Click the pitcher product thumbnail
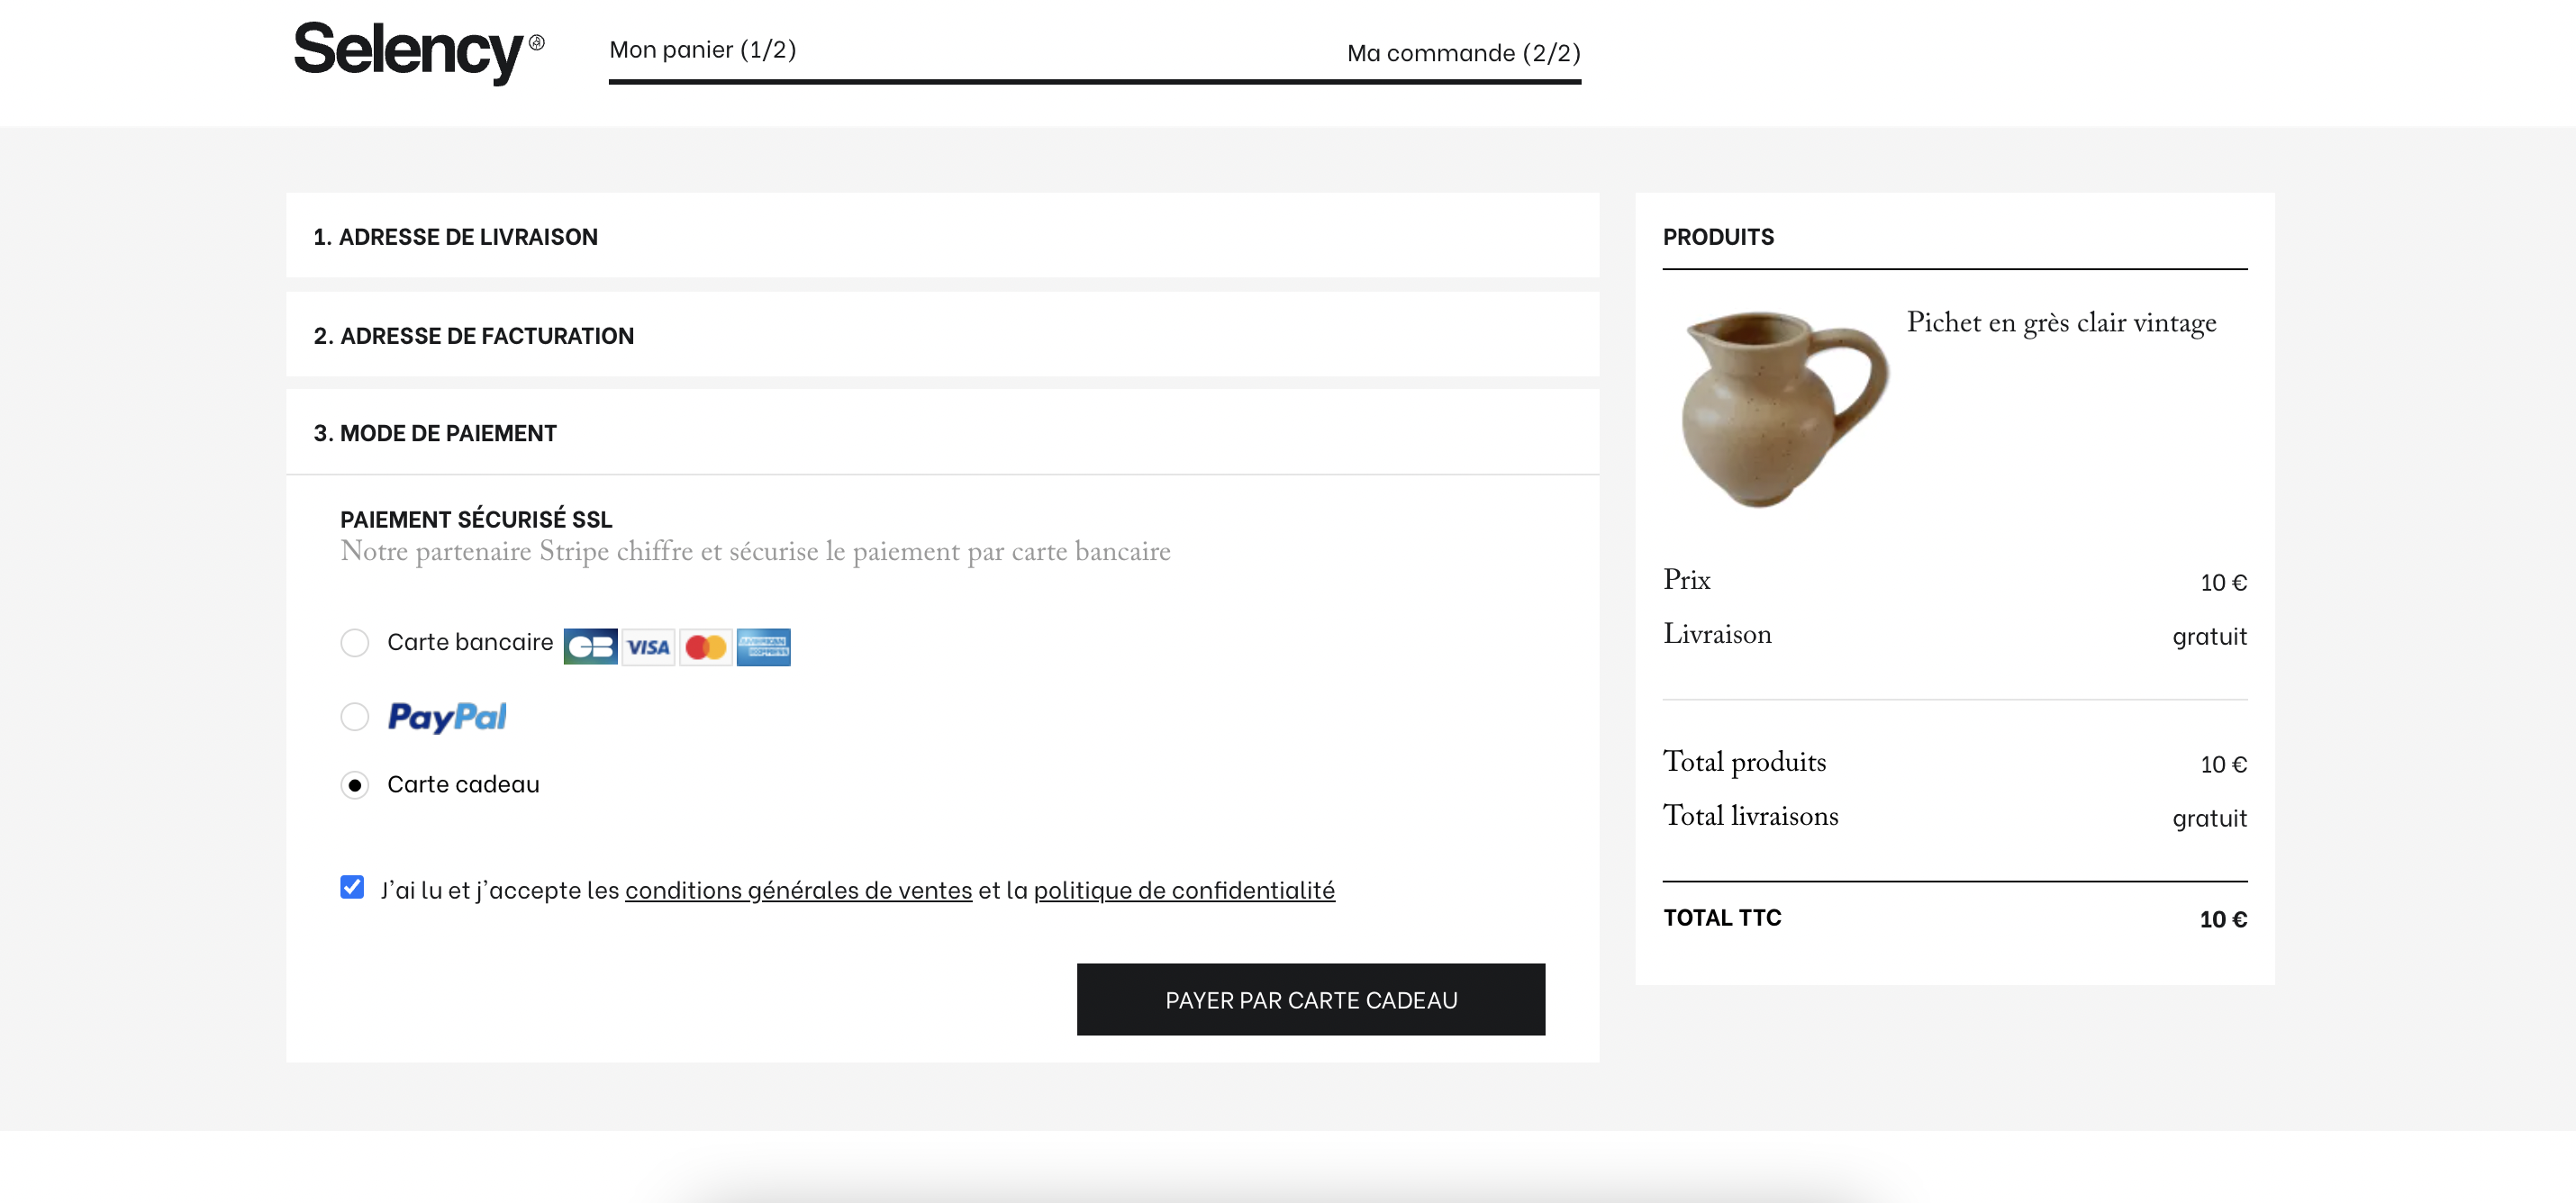The image size is (2576, 1203). 1785,408
